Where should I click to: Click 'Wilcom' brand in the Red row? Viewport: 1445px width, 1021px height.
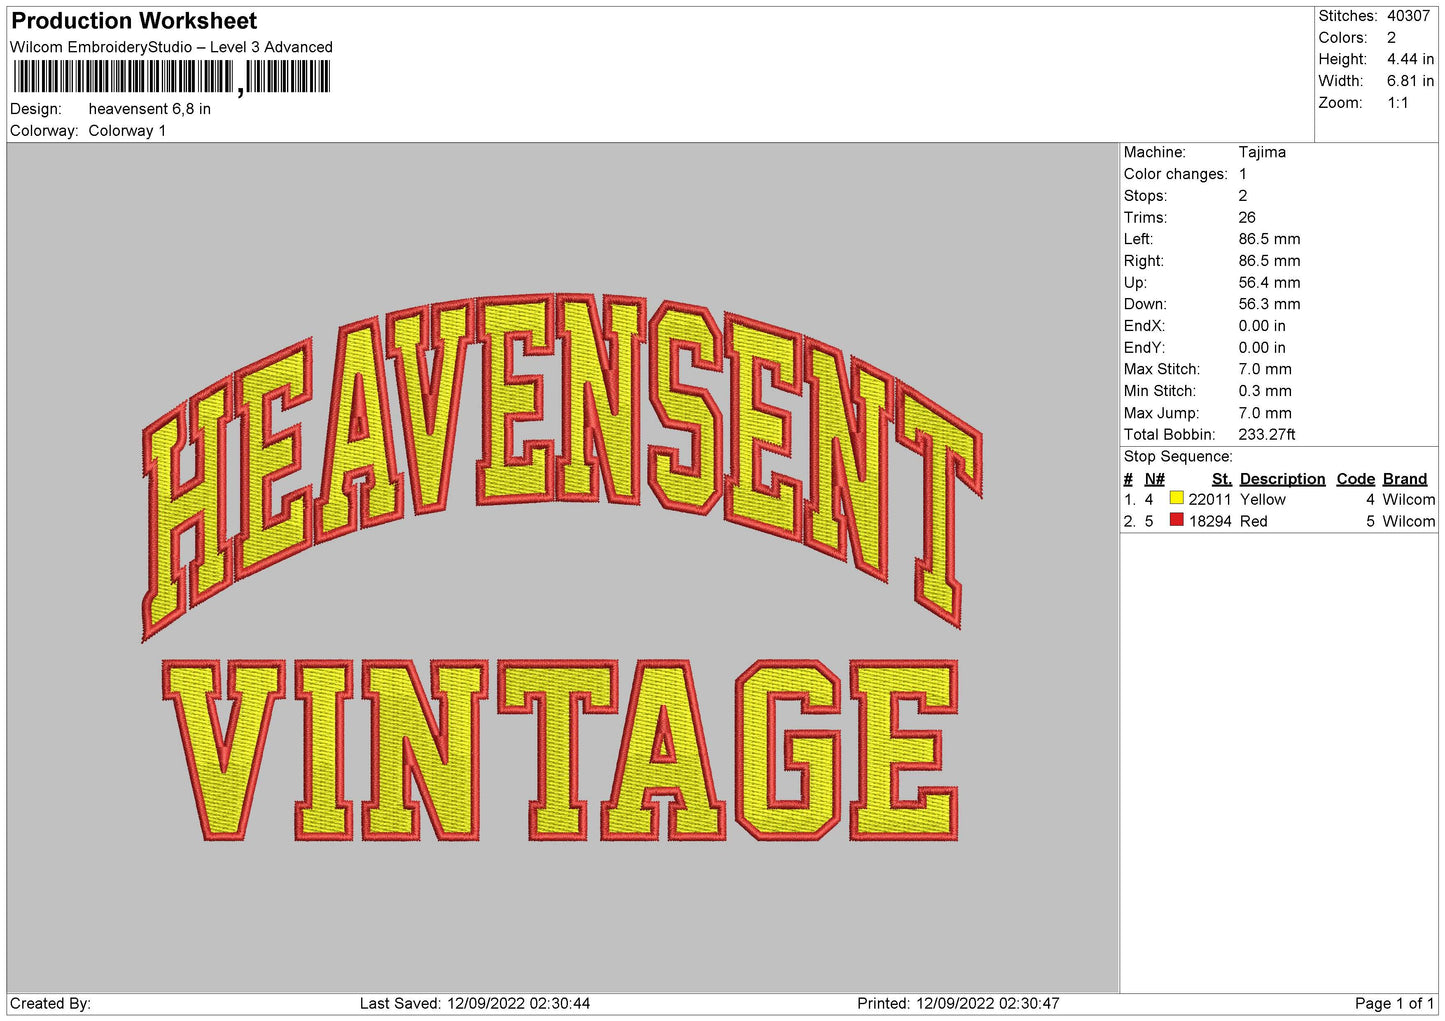coord(1408,522)
